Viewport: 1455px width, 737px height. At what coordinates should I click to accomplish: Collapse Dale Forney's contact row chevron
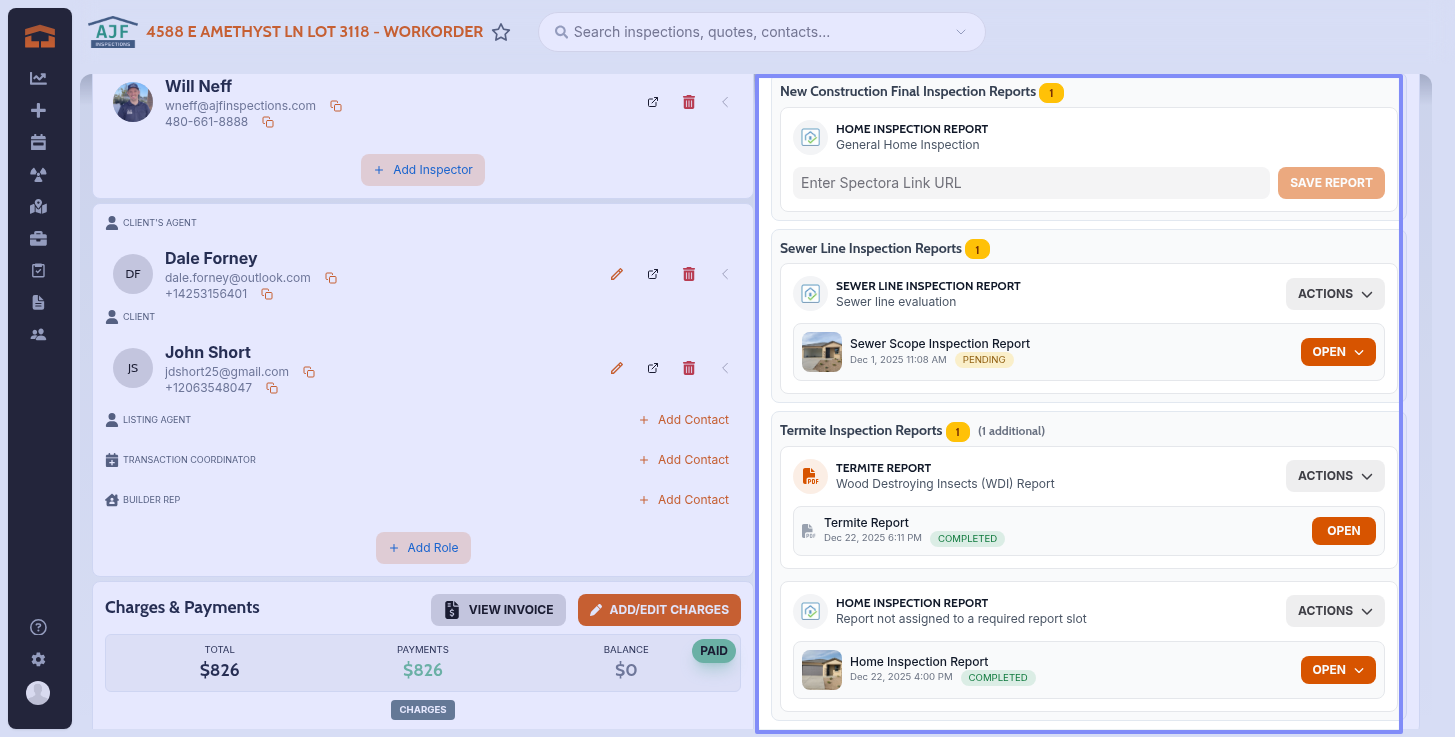click(x=725, y=274)
